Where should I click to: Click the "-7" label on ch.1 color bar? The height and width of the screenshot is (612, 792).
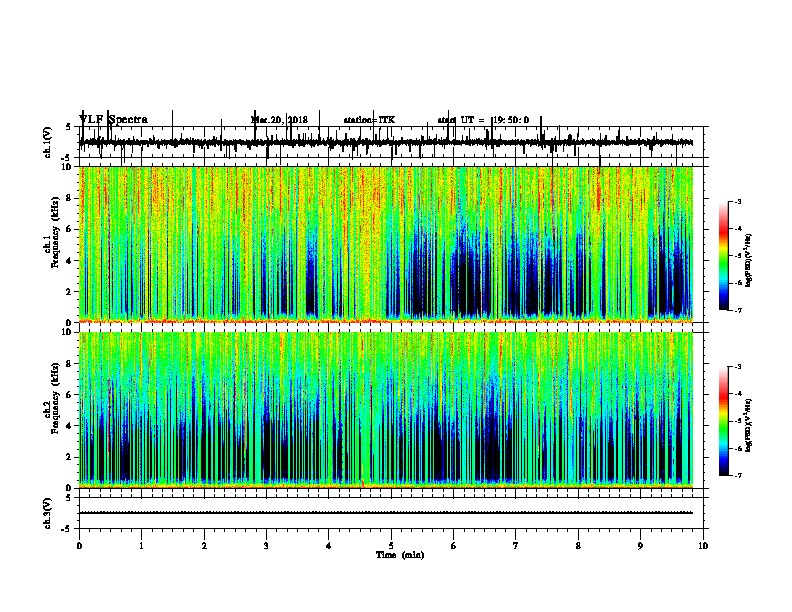(738, 310)
